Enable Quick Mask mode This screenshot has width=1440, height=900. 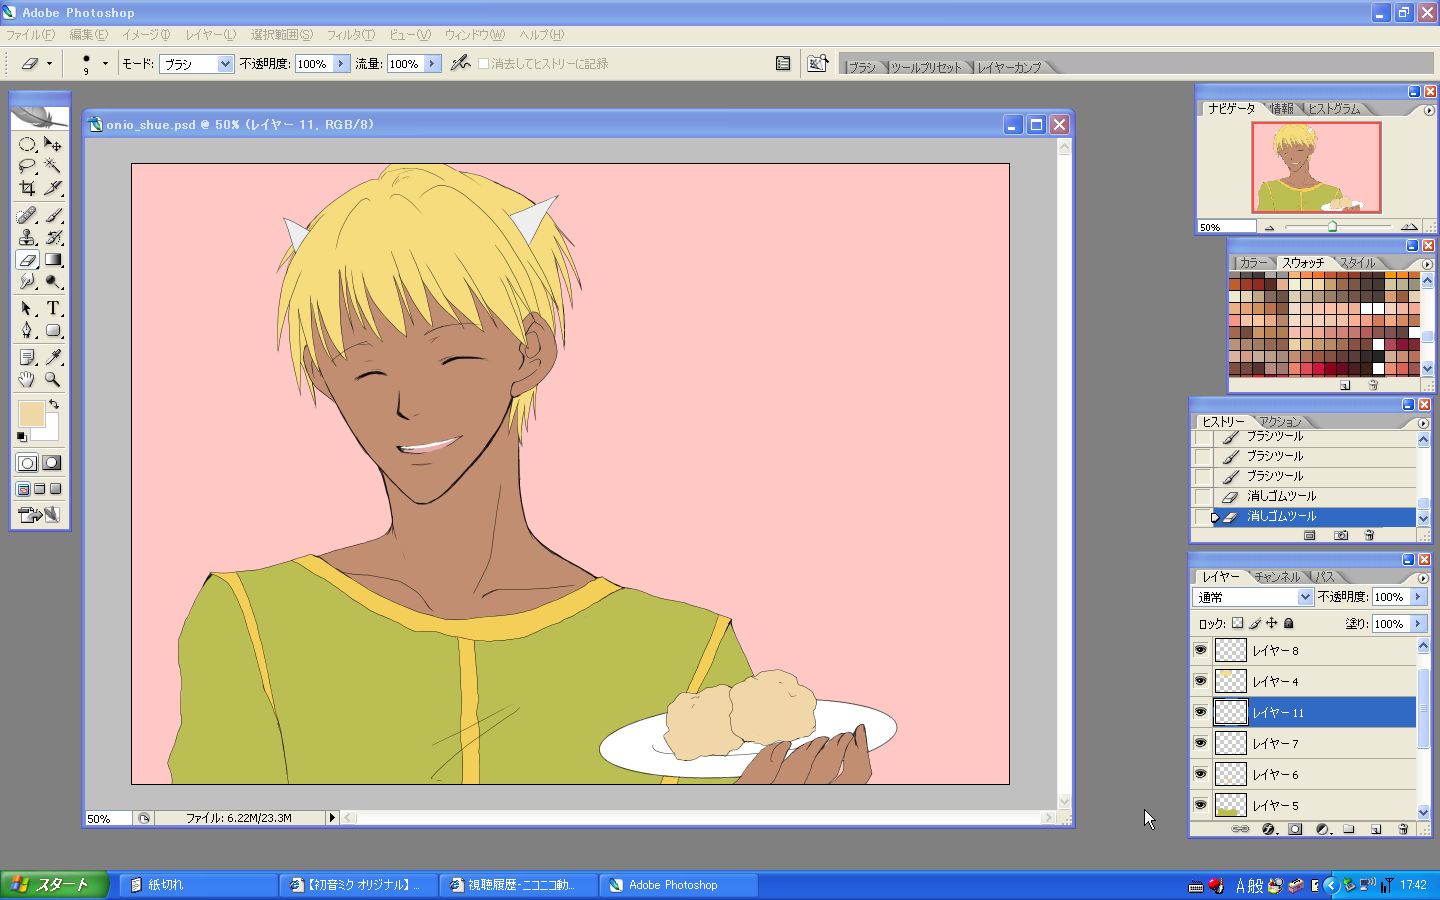click(x=51, y=463)
